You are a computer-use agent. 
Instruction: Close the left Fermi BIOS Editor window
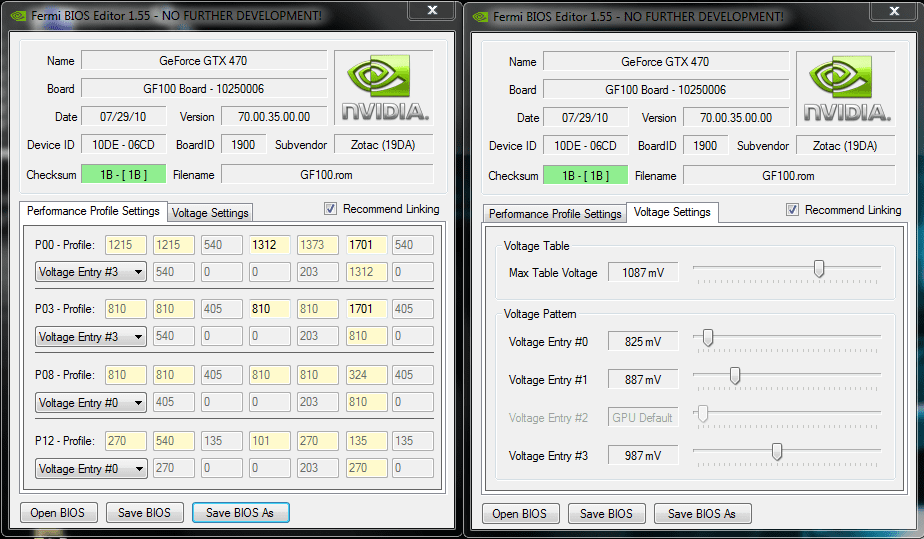coord(432,10)
